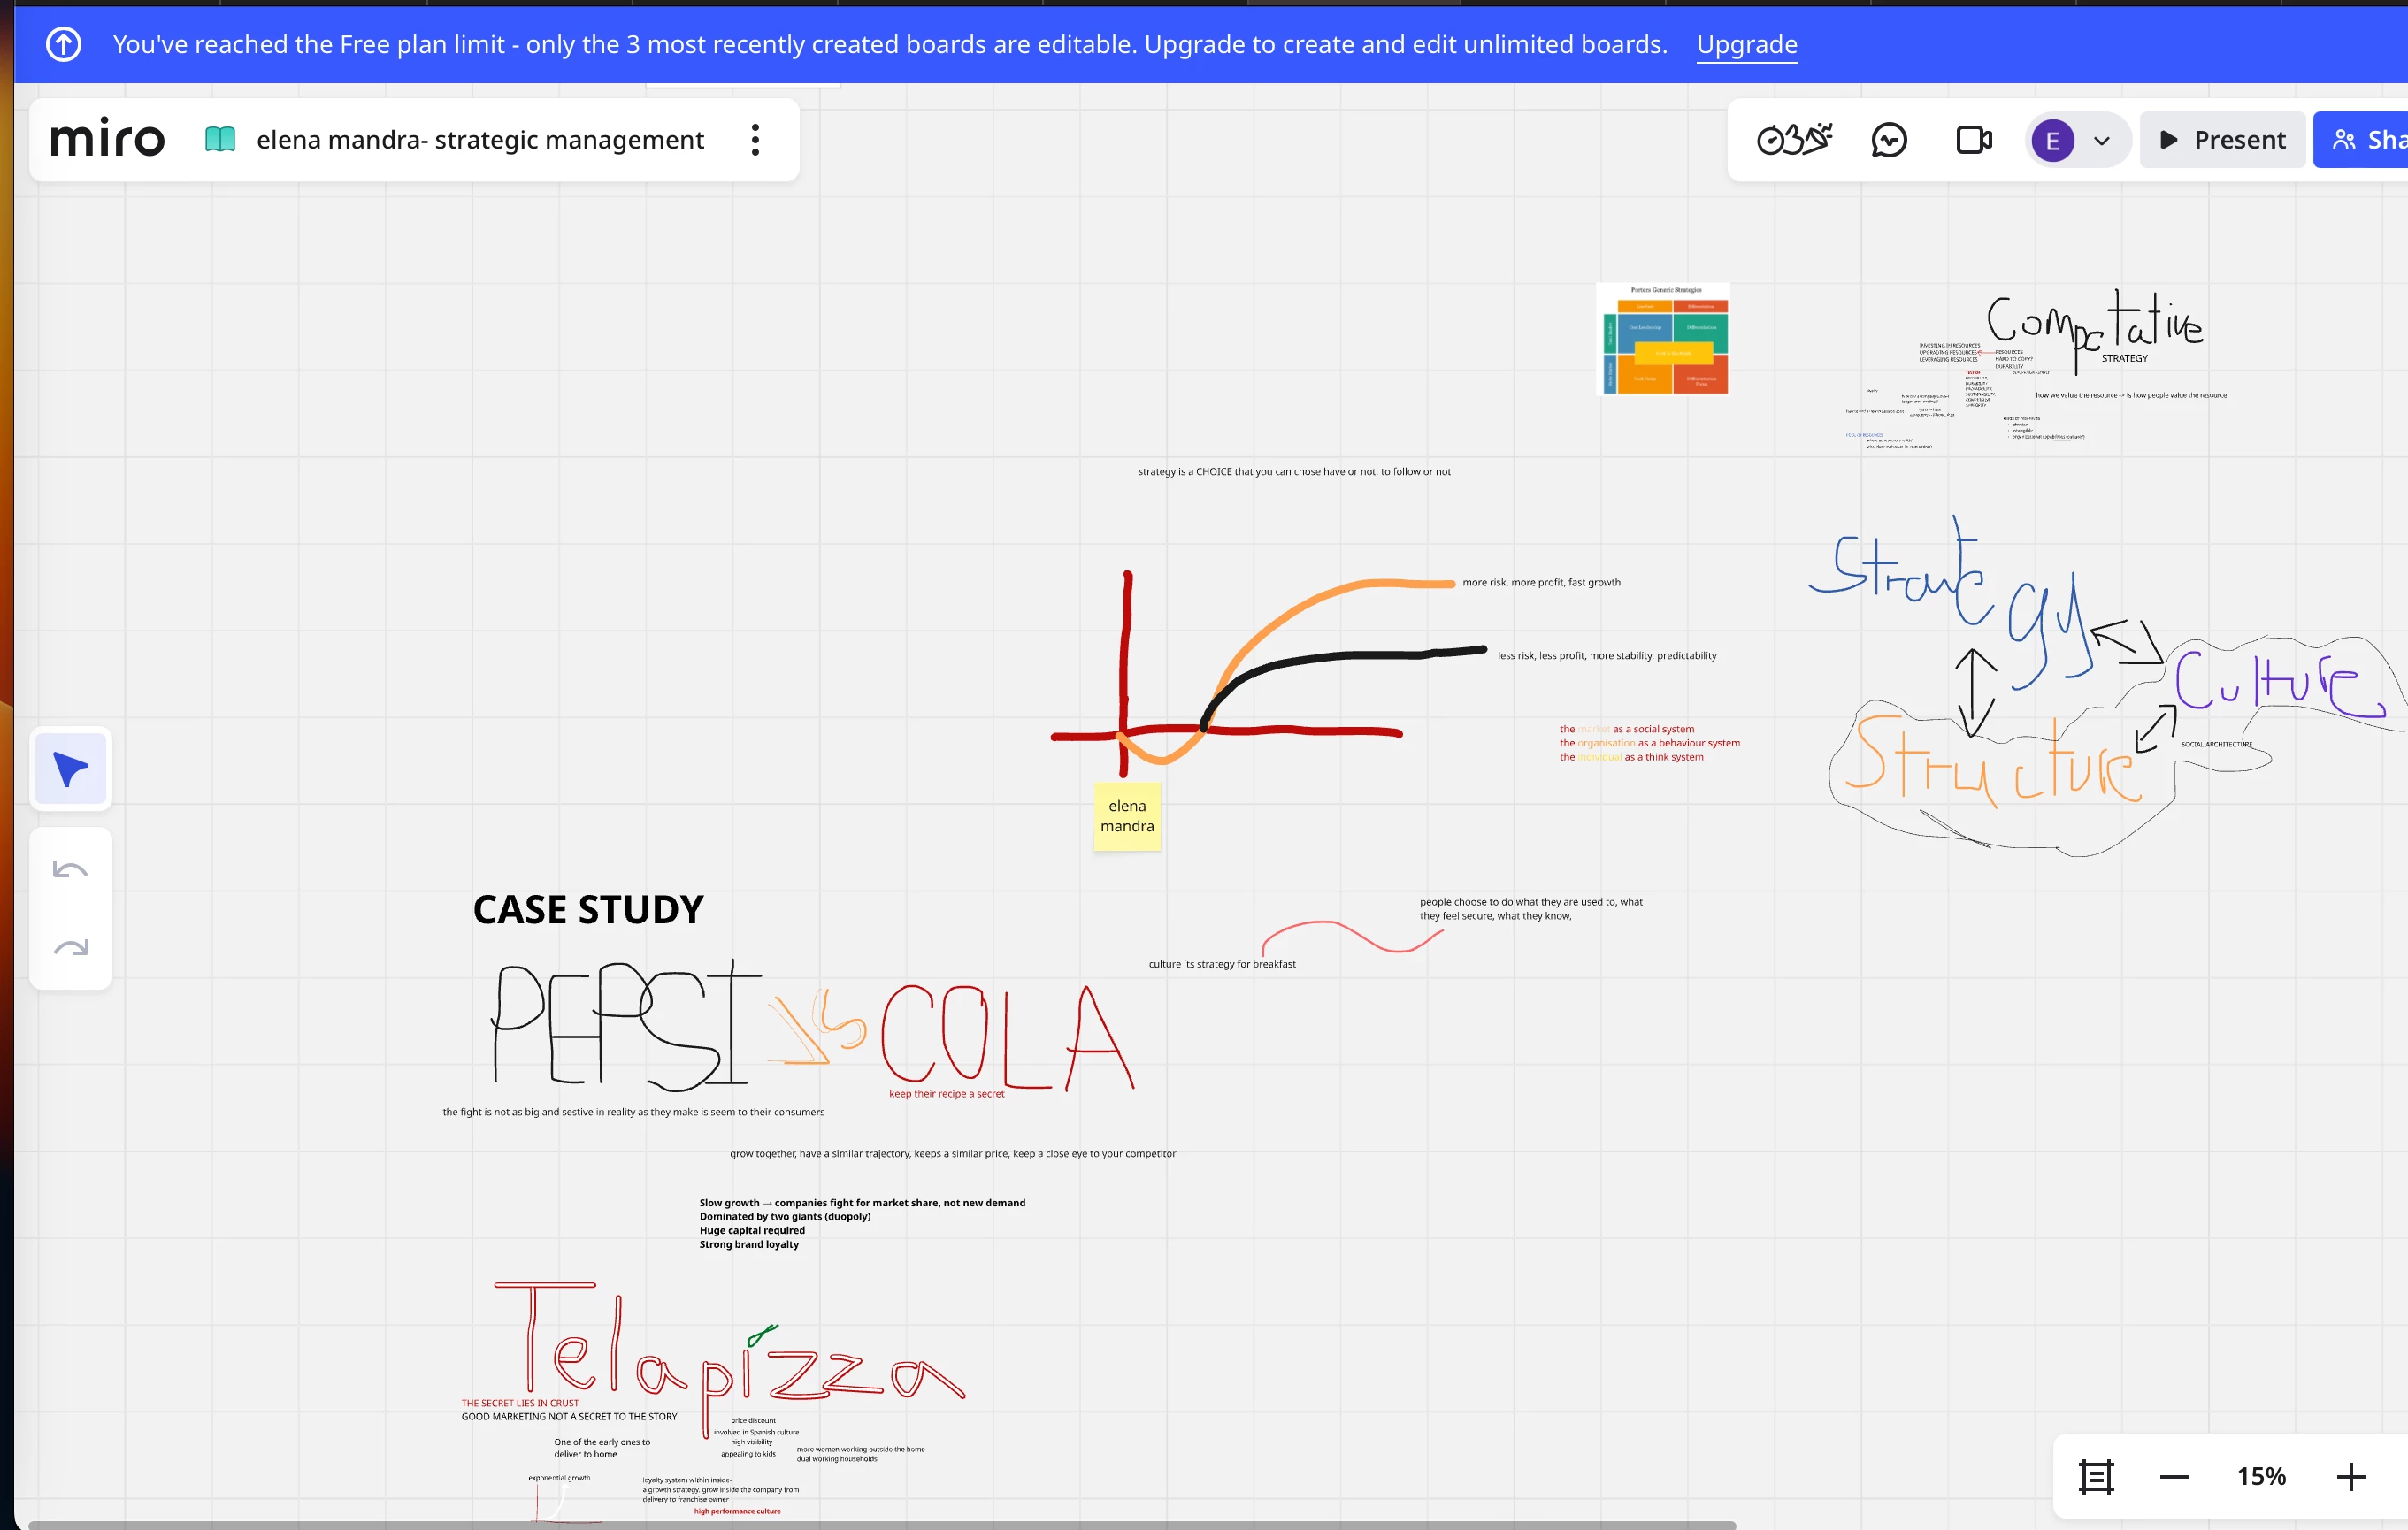Click the Miro logo
Image resolution: width=2408 pixels, height=1530 pixels.
(107, 139)
